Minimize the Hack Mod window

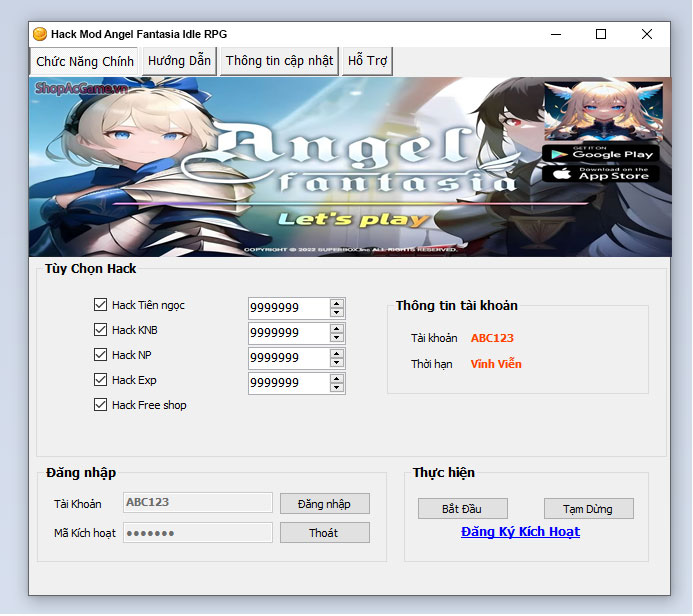tap(556, 34)
